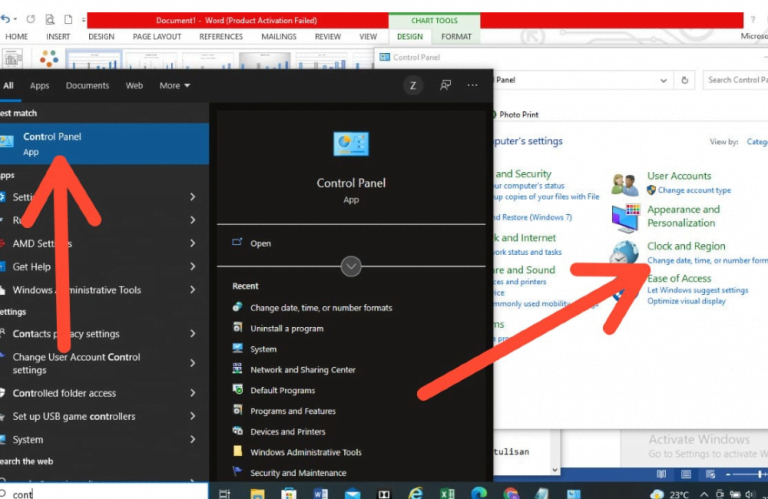The width and height of the screenshot is (768, 499).
Task: Open the three-dot options menu in the search panel
Action: click(x=472, y=85)
